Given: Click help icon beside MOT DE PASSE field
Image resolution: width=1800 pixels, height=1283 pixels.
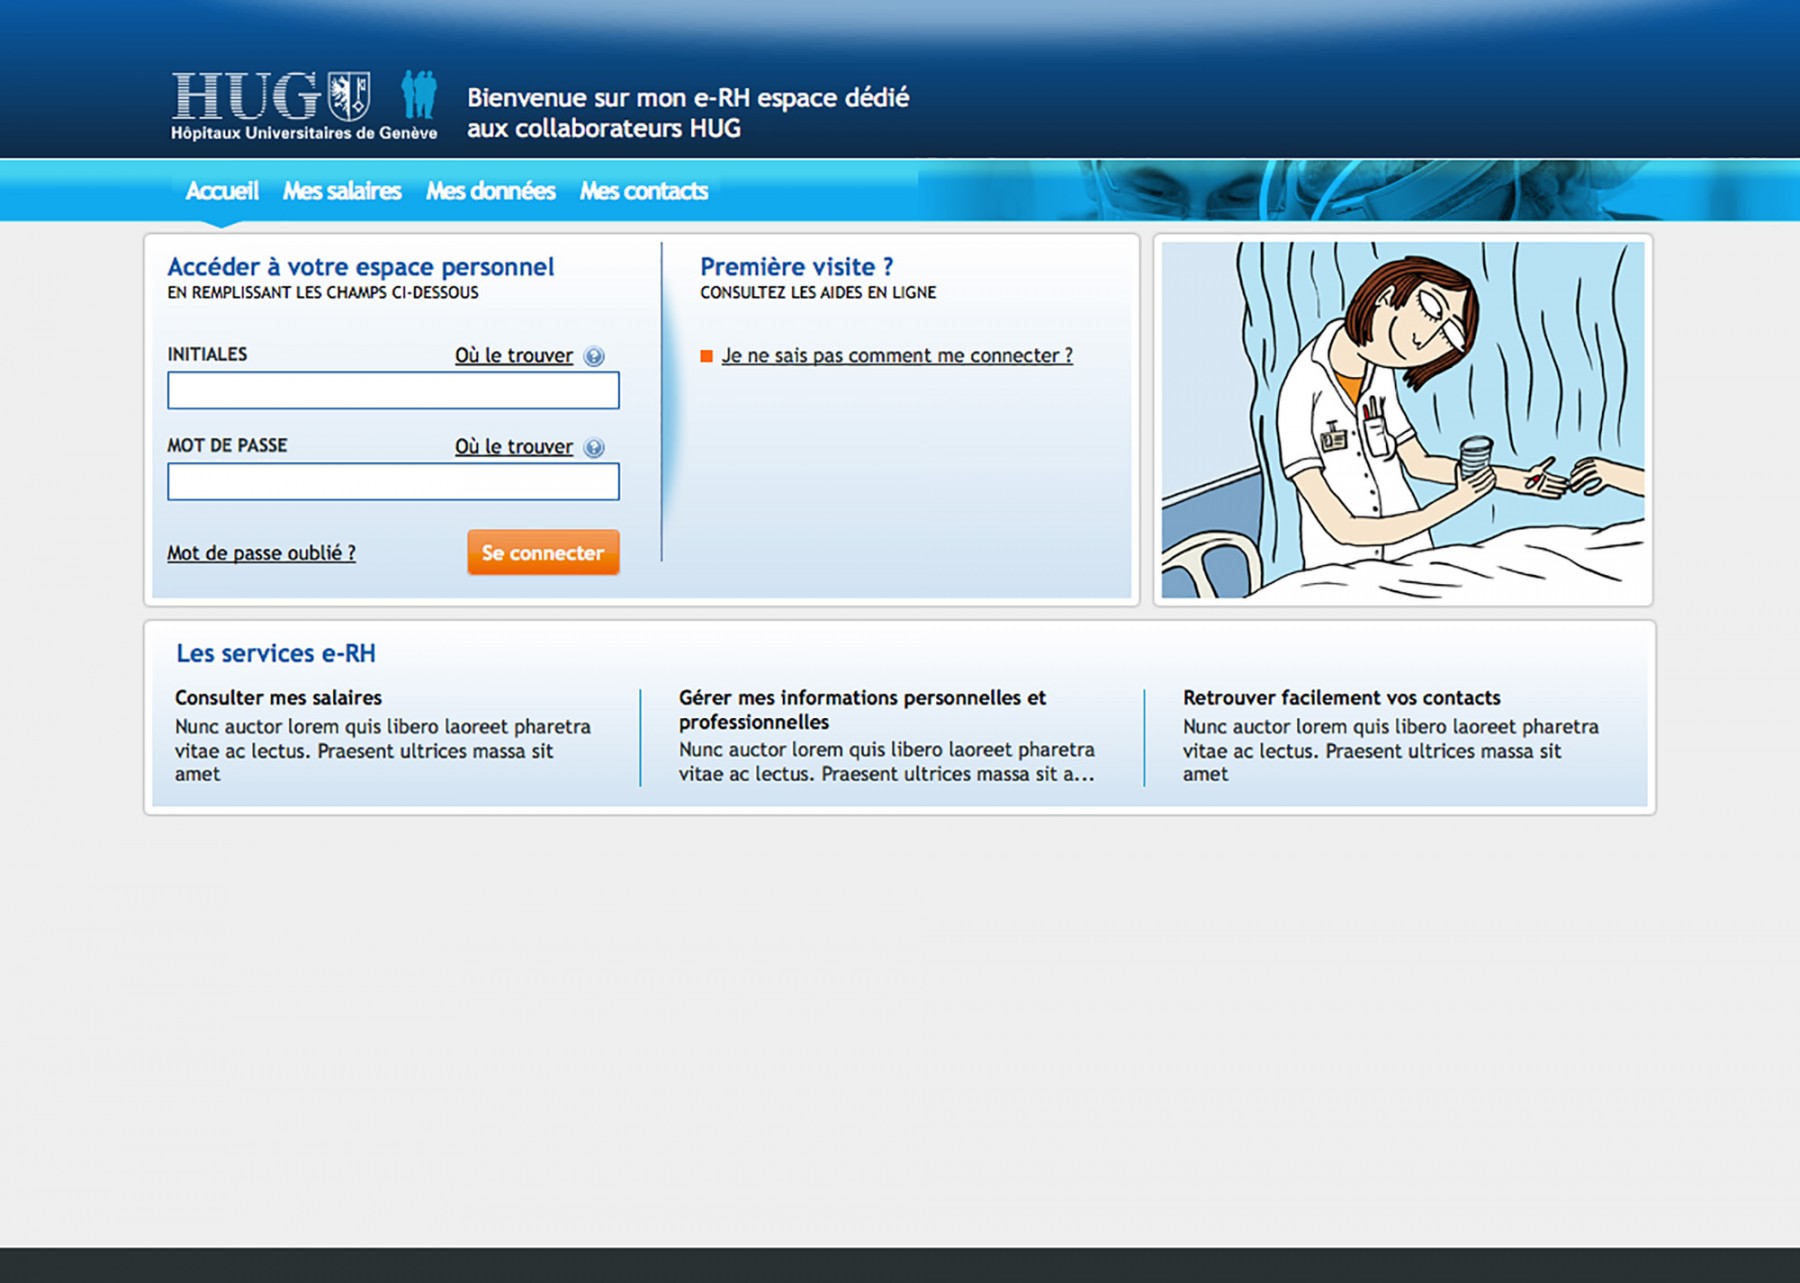Looking at the screenshot, I should tap(594, 448).
